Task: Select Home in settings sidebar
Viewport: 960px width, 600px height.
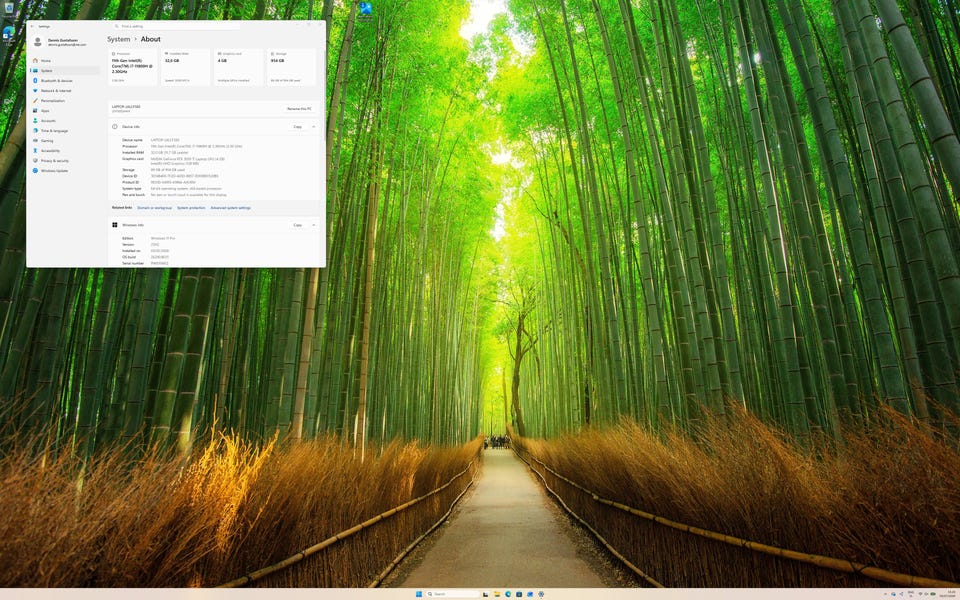Action: pyautogui.click(x=46, y=61)
